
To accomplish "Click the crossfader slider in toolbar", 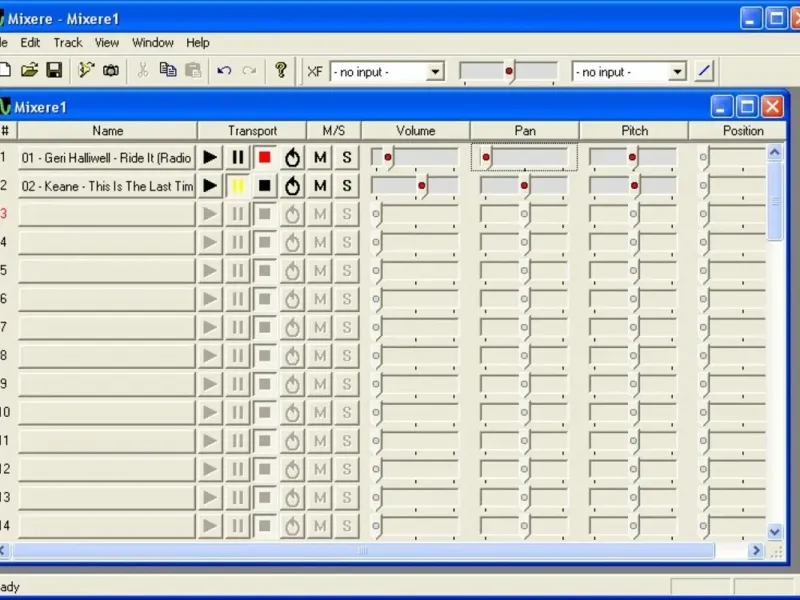I will point(509,72).
